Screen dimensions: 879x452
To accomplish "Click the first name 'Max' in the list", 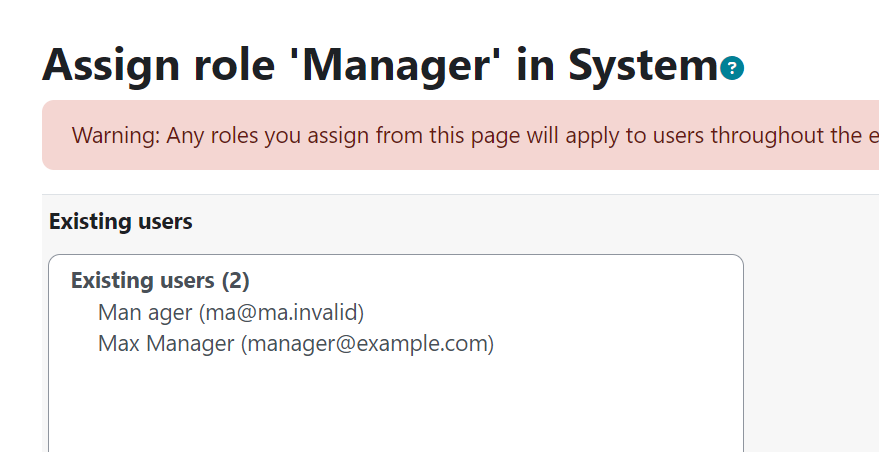I will (119, 343).
